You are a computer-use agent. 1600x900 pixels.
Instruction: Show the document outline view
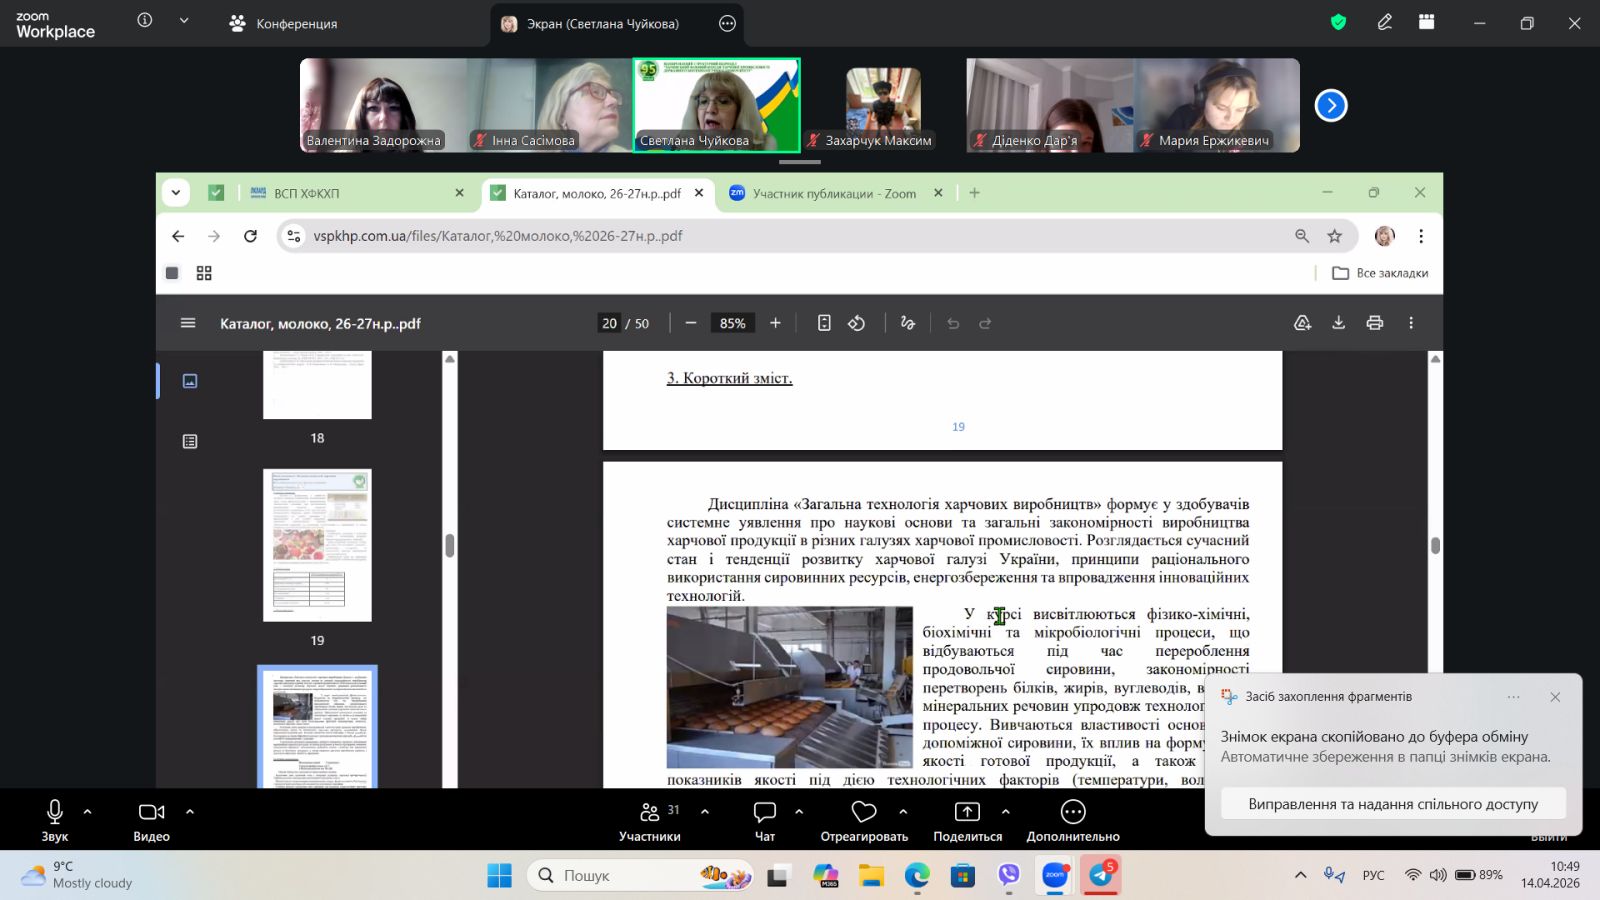(190, 441)
